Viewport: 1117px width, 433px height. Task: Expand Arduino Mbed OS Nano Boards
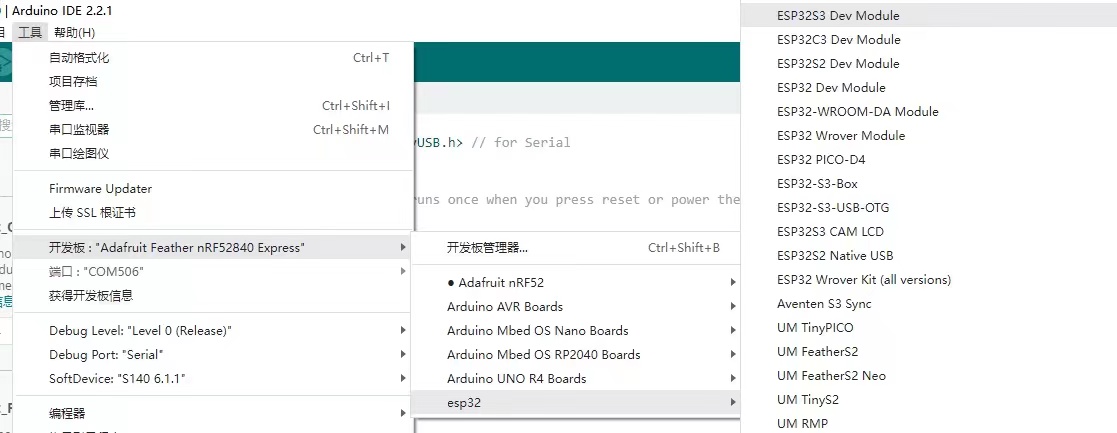pos(576,330)
